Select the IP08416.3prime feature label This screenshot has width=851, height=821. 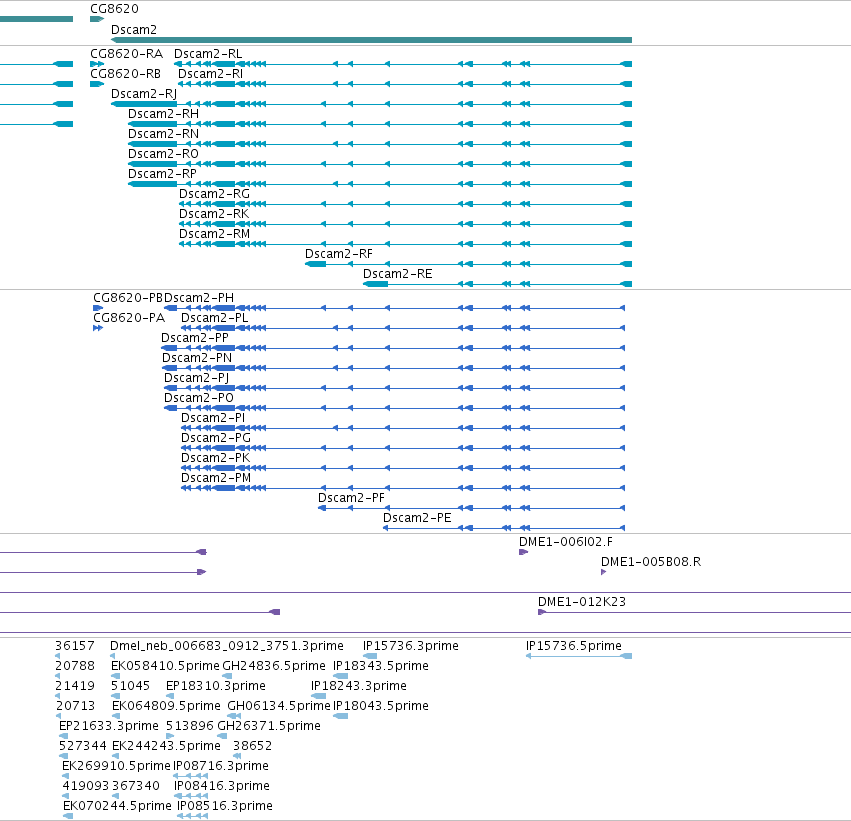pos(222,786)
